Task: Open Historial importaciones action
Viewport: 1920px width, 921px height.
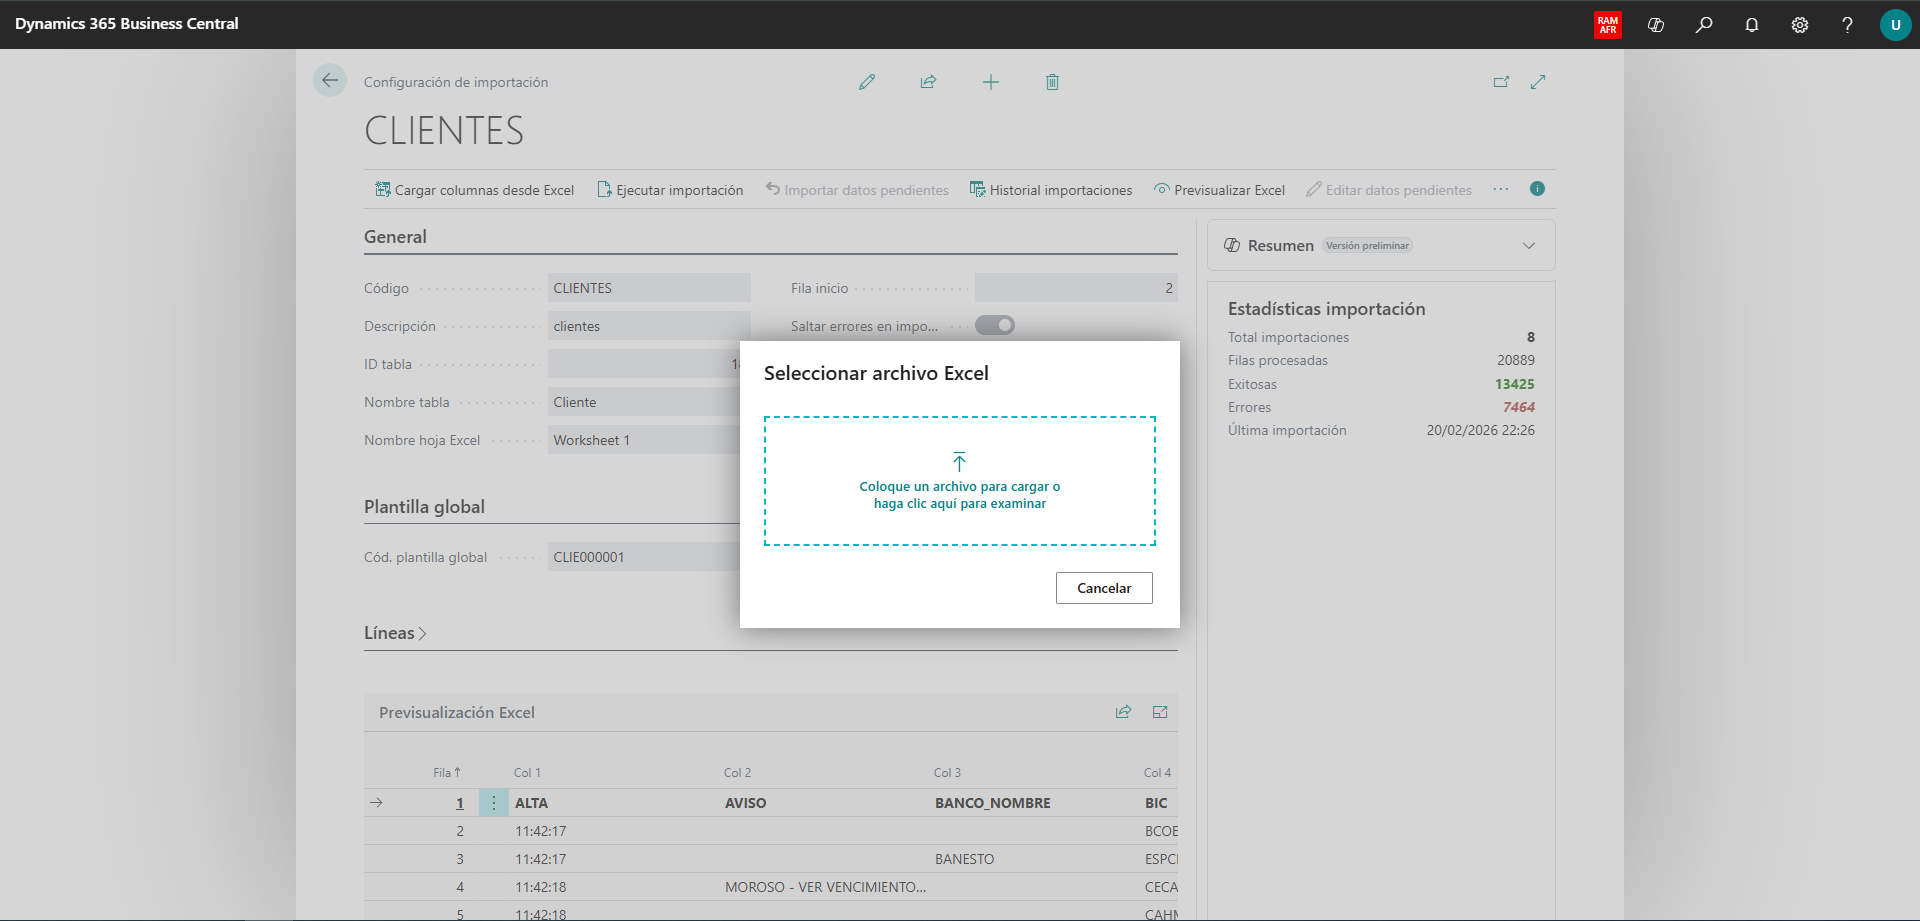Action: 1051,190
